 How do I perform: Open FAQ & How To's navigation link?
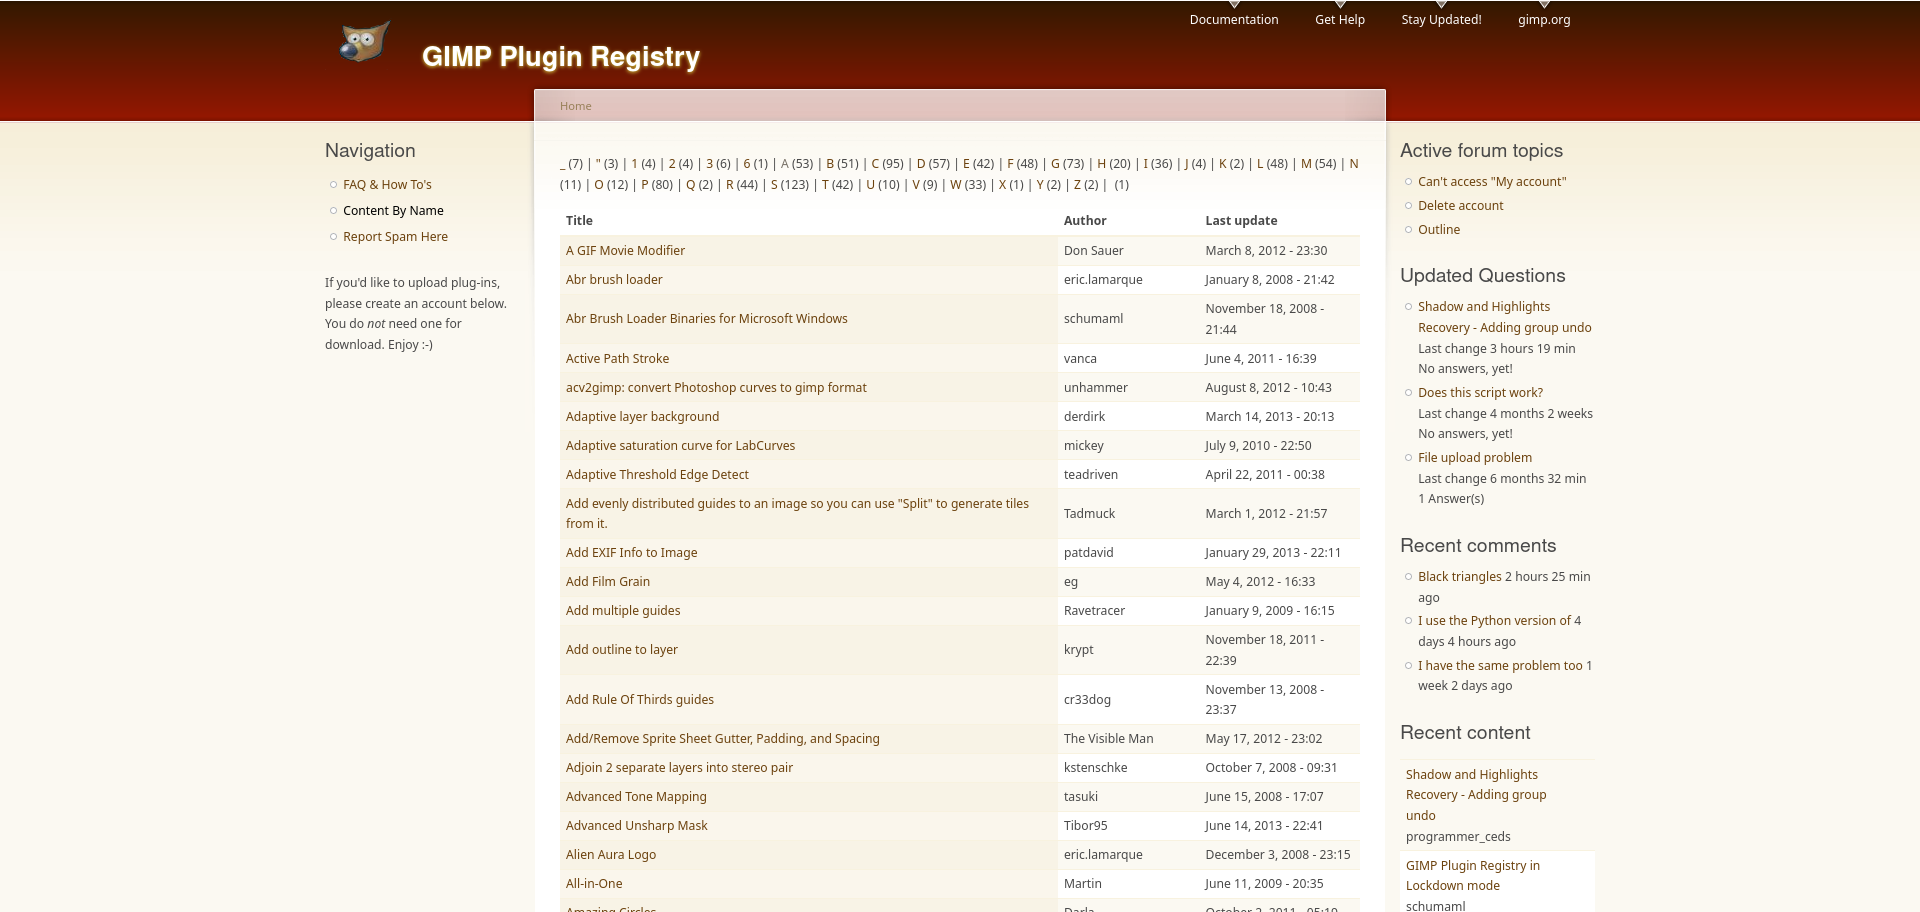(x=387, y=185)
